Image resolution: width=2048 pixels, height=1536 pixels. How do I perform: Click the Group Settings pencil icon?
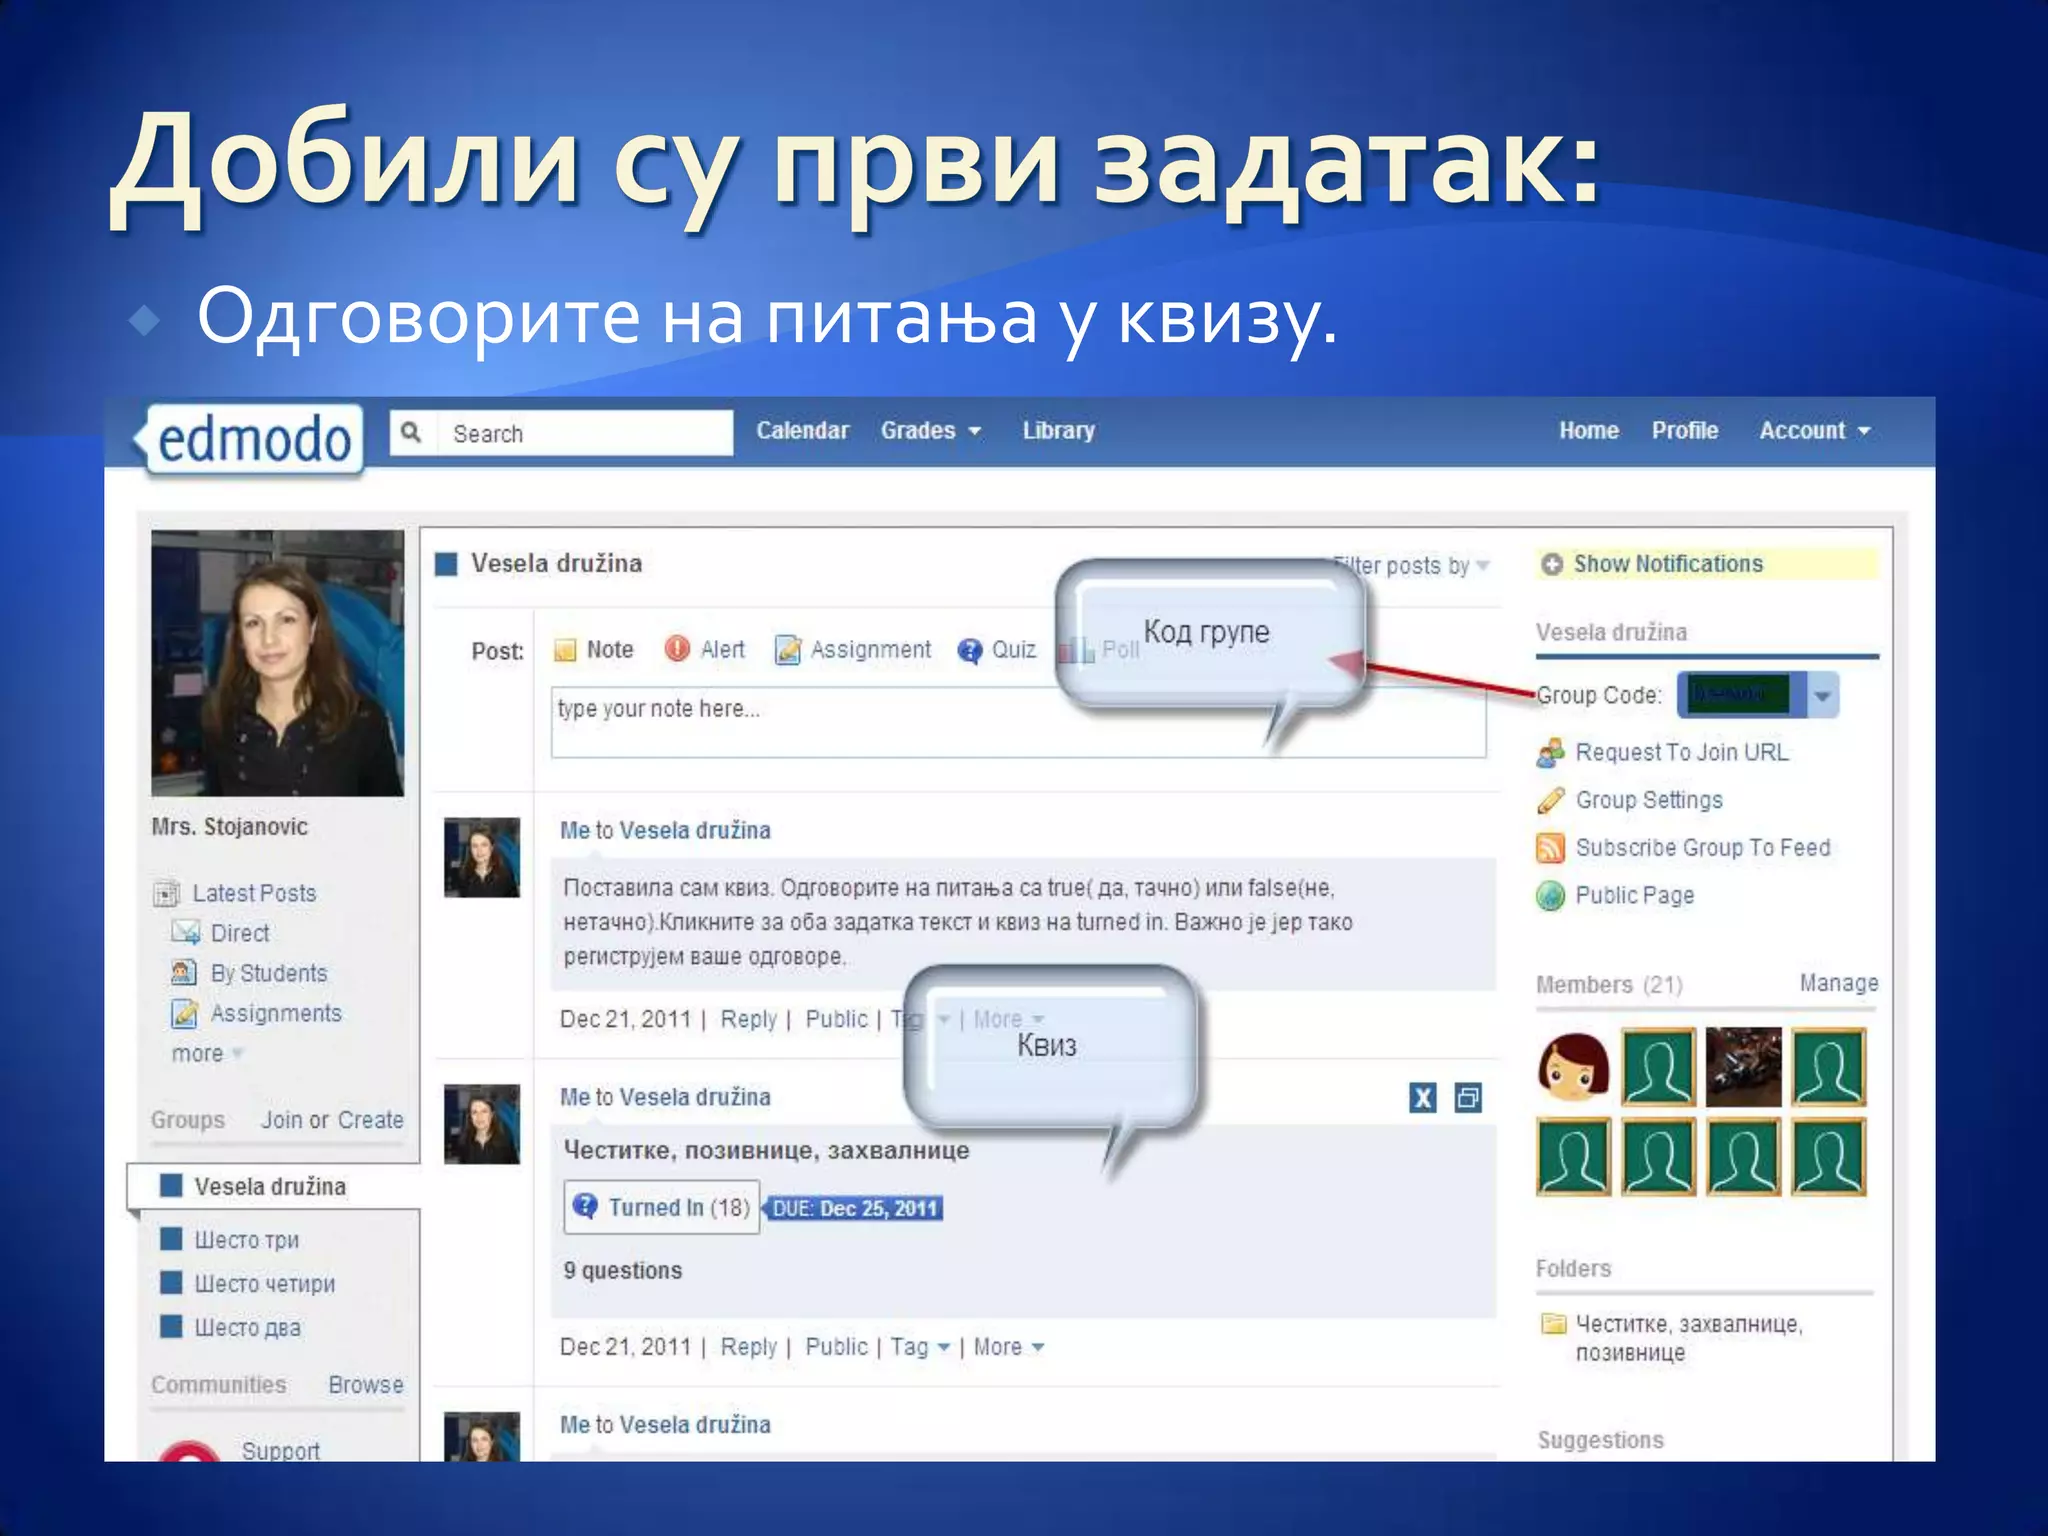coord(1551,800)
